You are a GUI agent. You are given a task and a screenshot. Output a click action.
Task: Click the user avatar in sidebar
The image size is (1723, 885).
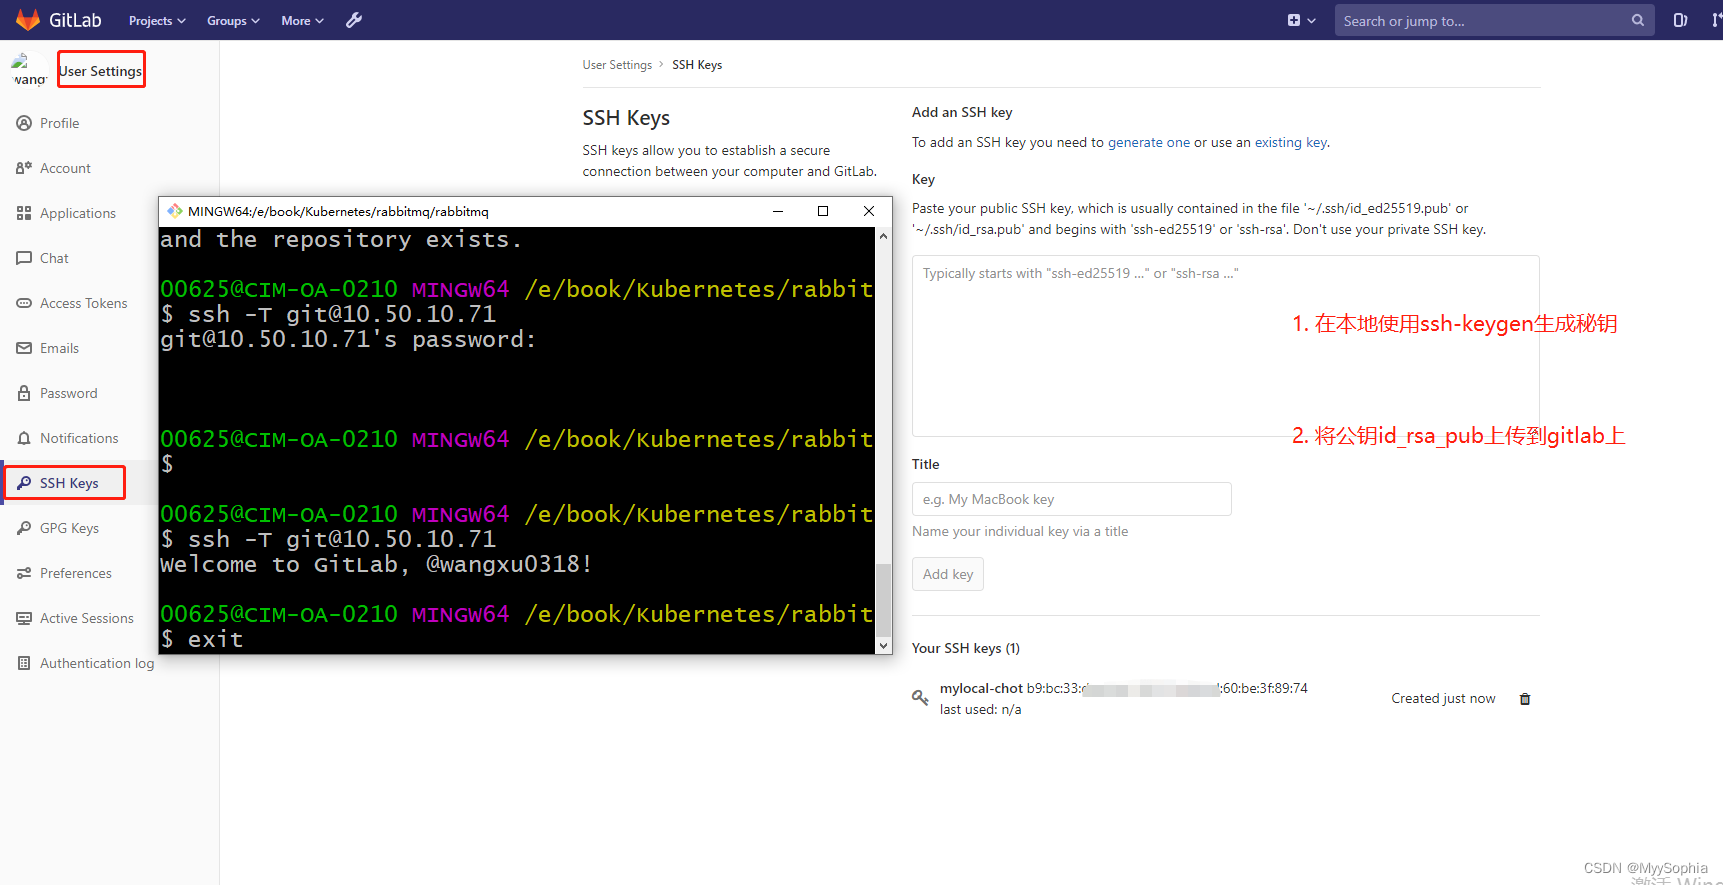click(28, 71)
